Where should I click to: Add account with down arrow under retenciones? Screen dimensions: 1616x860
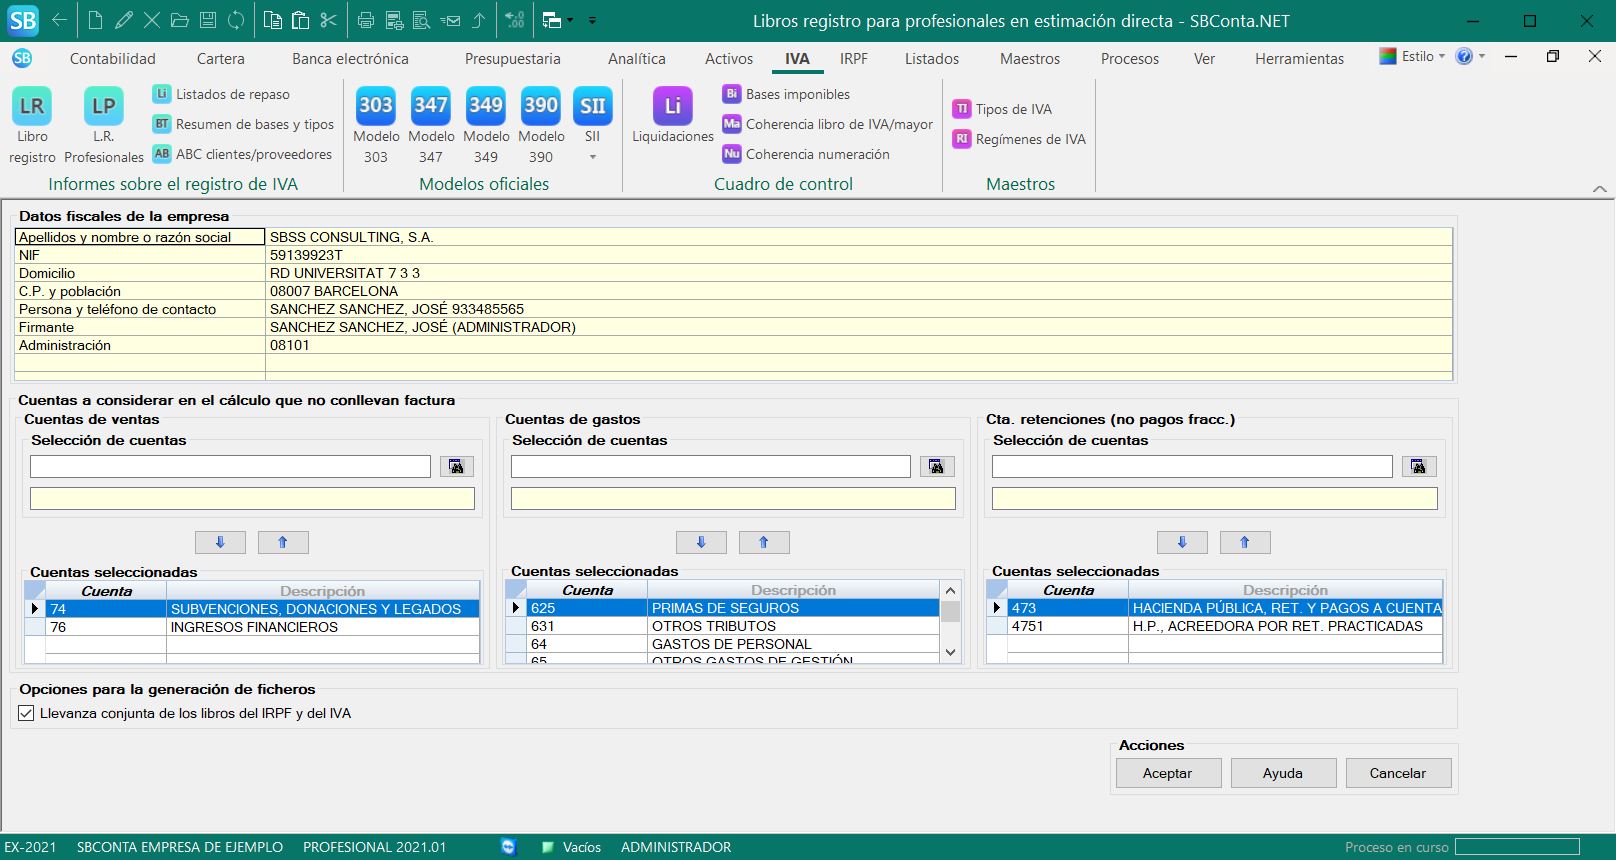[1182, 542]
